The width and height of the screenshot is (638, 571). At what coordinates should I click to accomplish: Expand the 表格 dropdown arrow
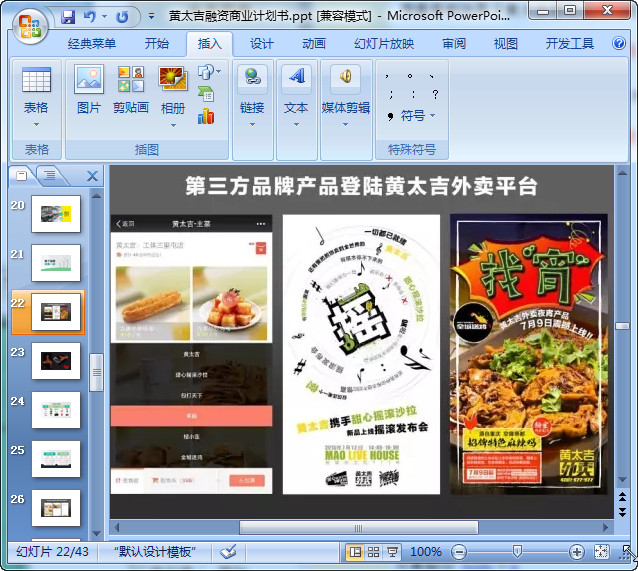pyautogui.click(x=36, y=125)
